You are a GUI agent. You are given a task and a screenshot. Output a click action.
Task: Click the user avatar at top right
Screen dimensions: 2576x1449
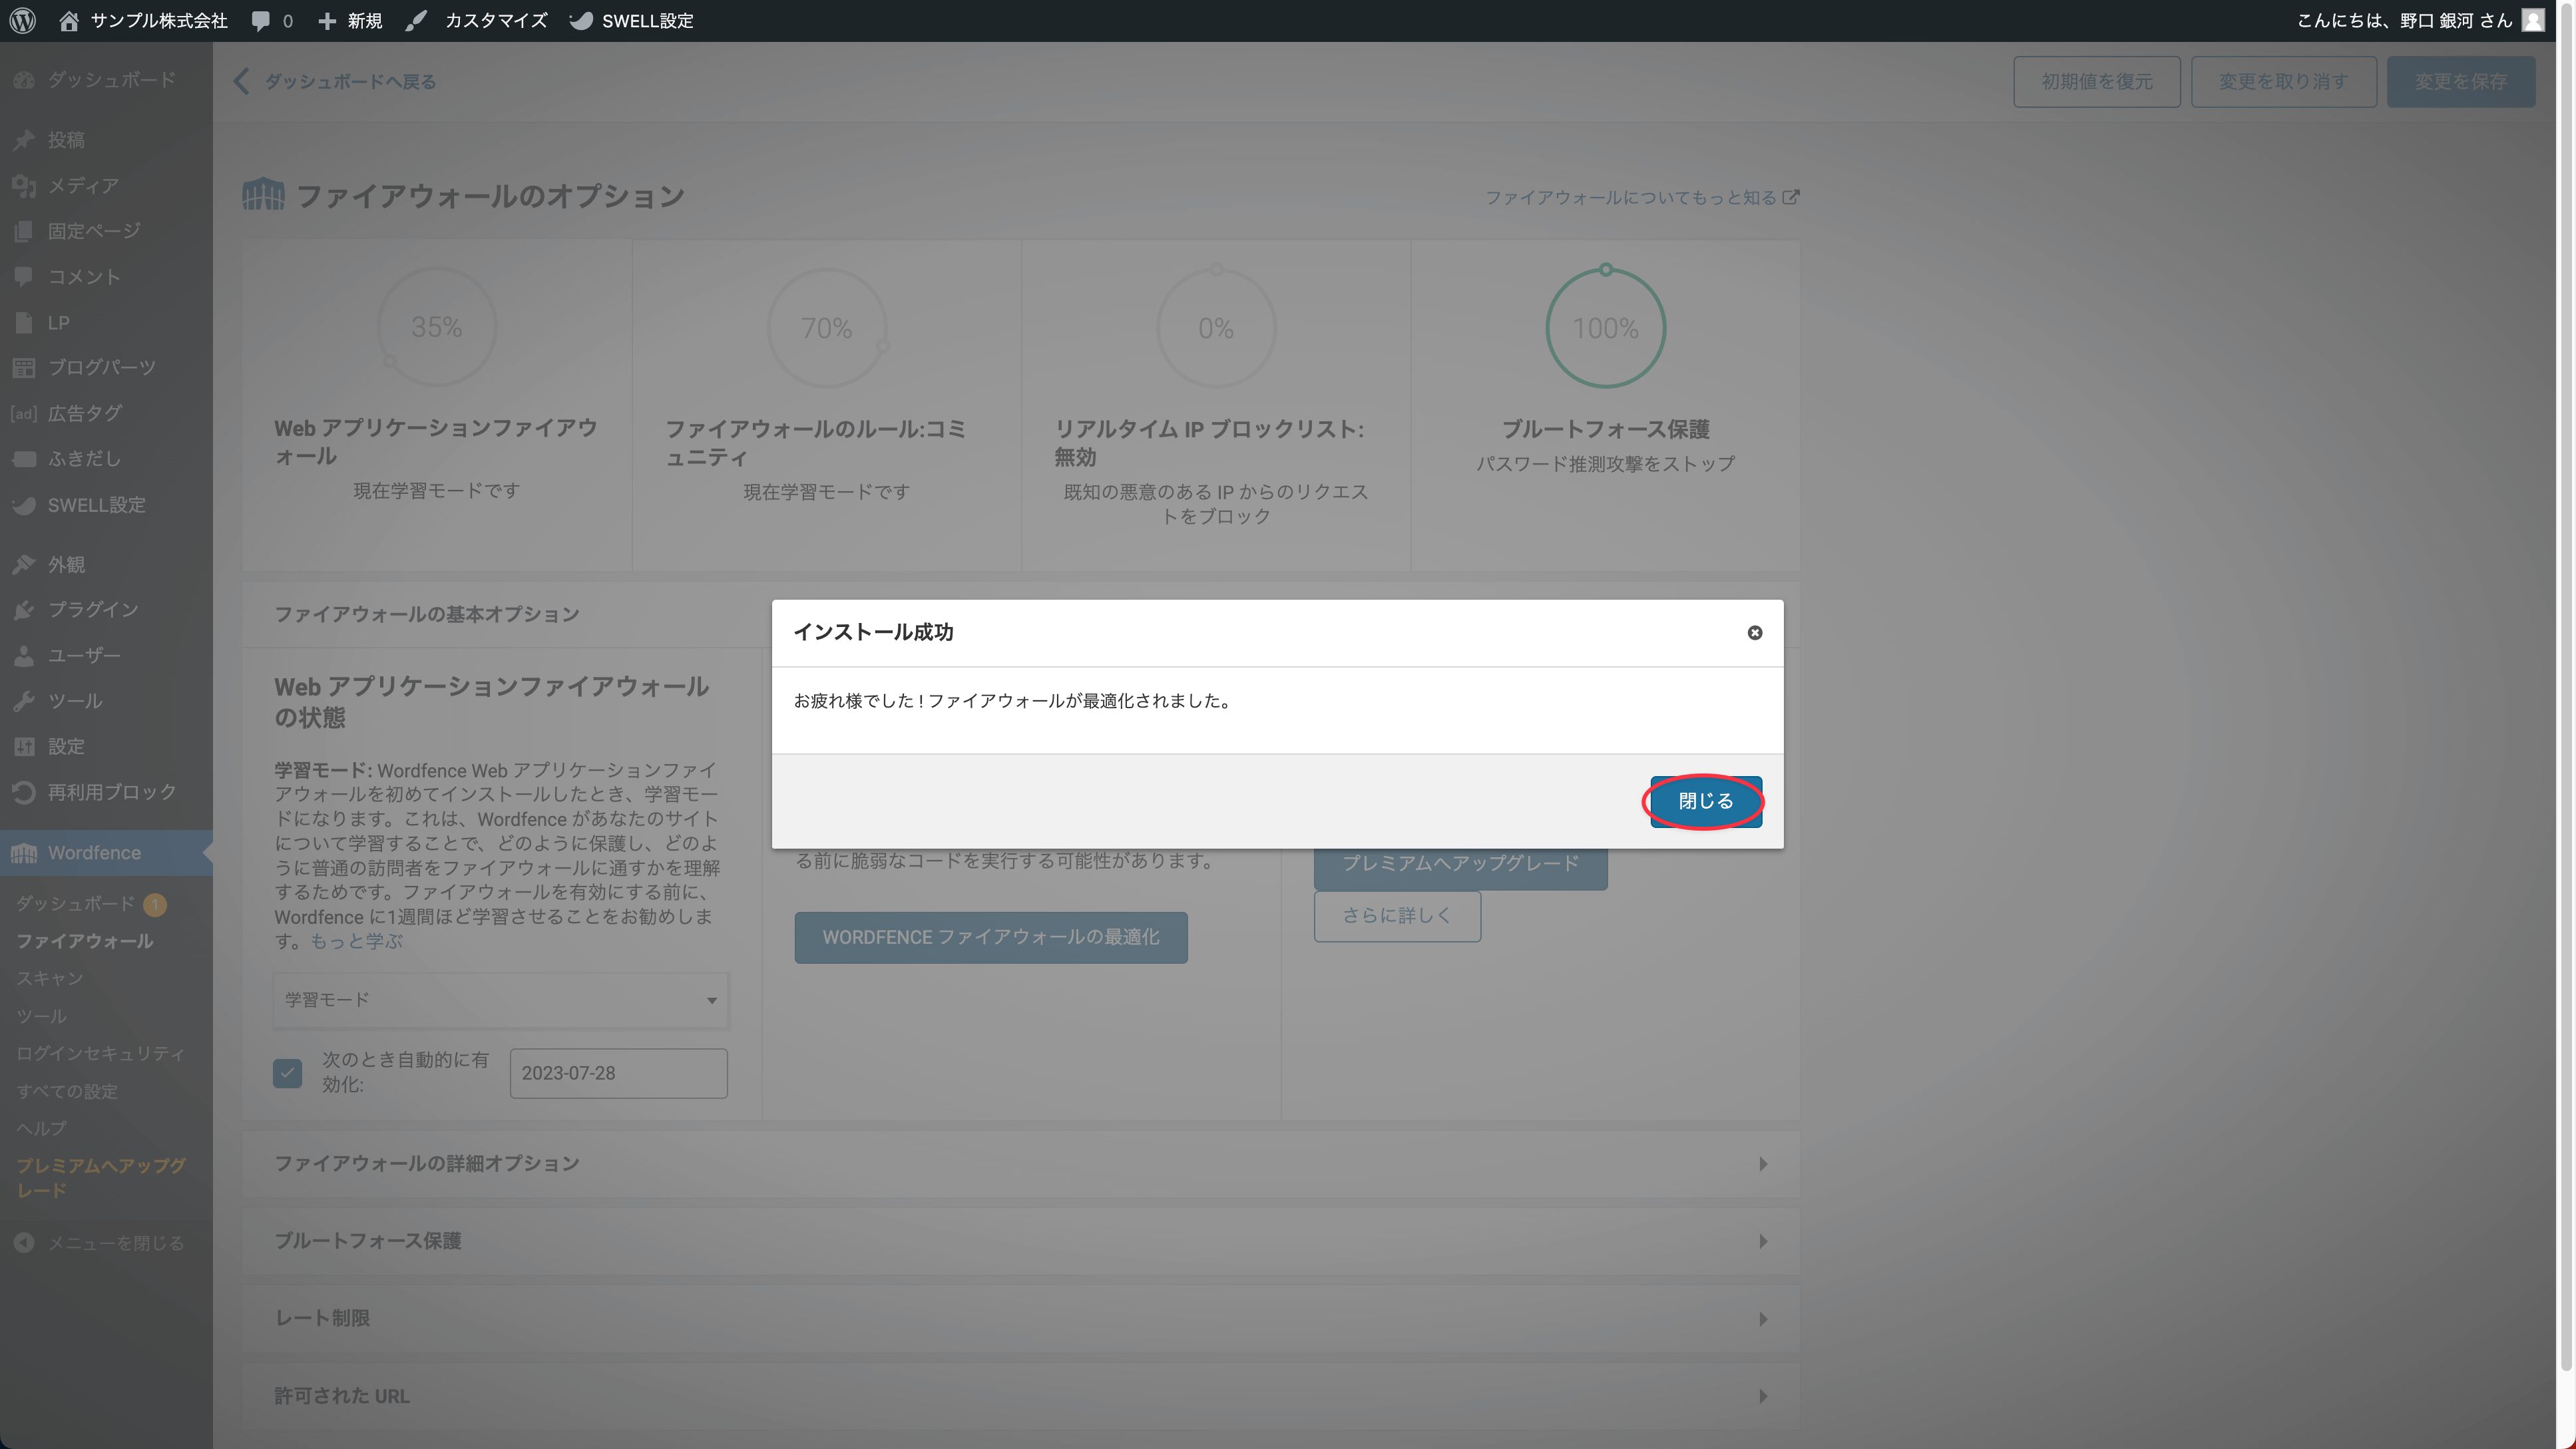click(x=2533, y=20)
